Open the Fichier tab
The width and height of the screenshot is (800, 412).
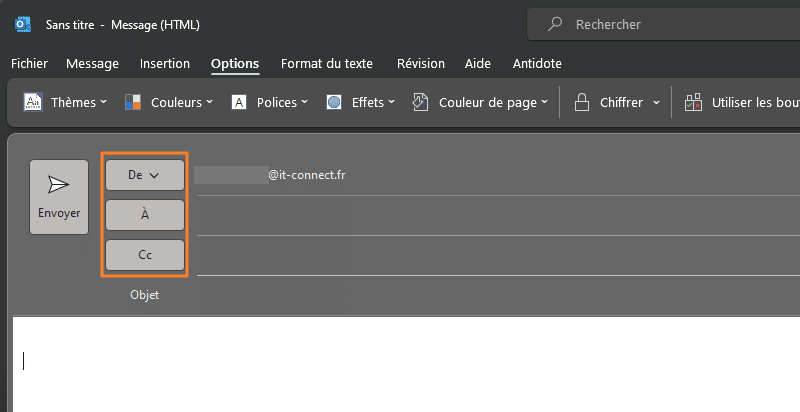pyautogui.click(x=29, y=64)
